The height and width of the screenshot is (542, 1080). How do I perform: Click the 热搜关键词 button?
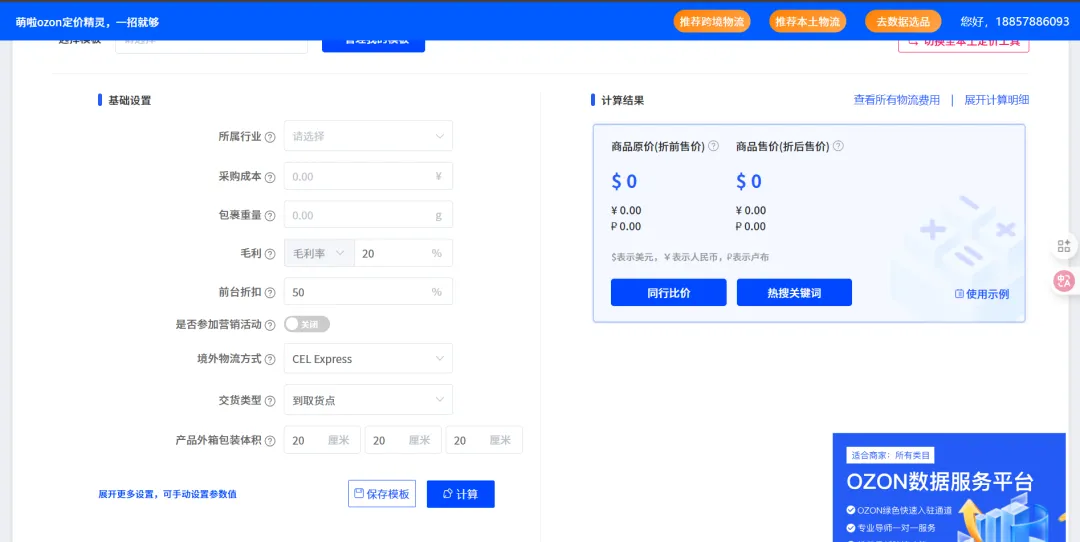794,293
